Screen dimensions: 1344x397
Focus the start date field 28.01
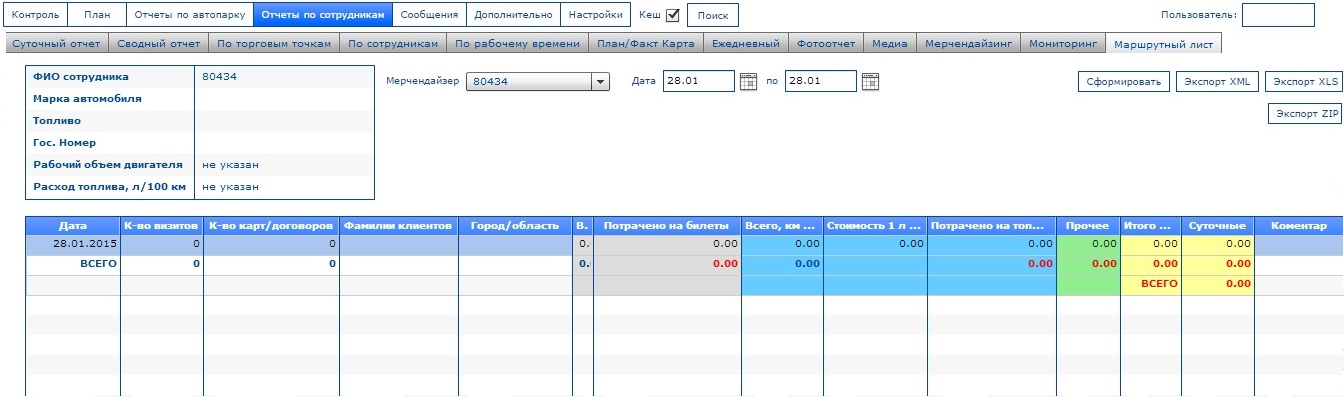699,82
